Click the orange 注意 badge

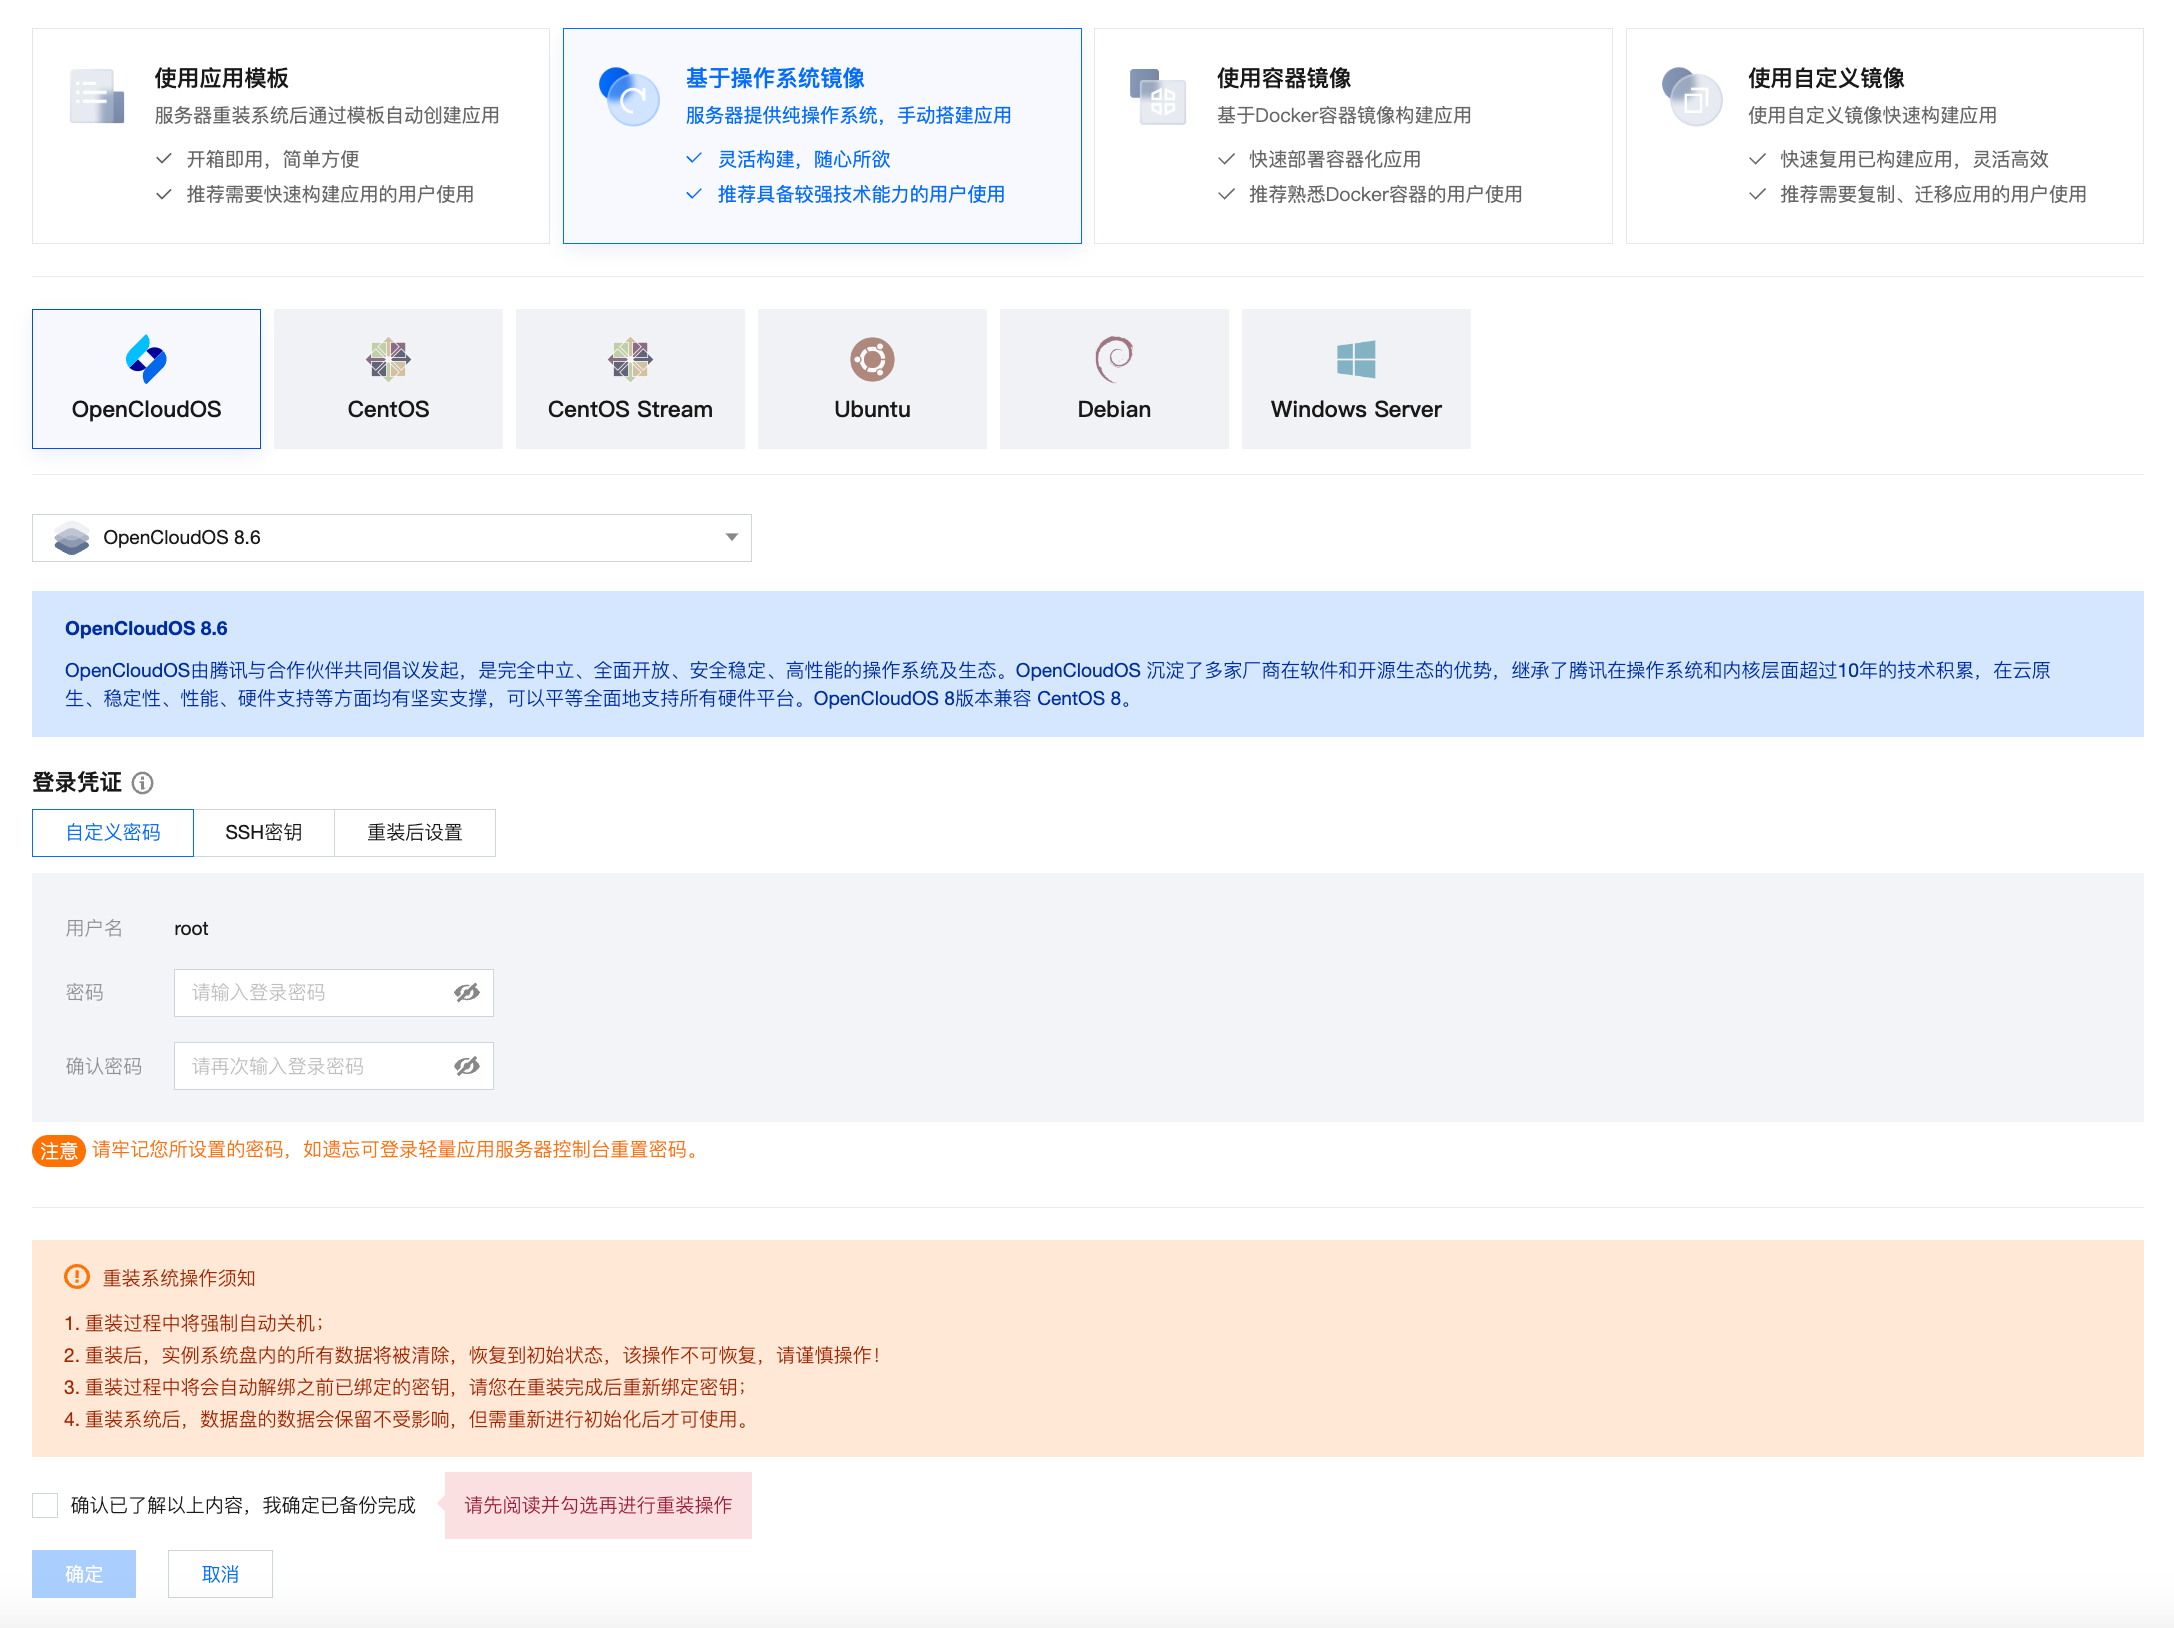(x=58, y=1151)
